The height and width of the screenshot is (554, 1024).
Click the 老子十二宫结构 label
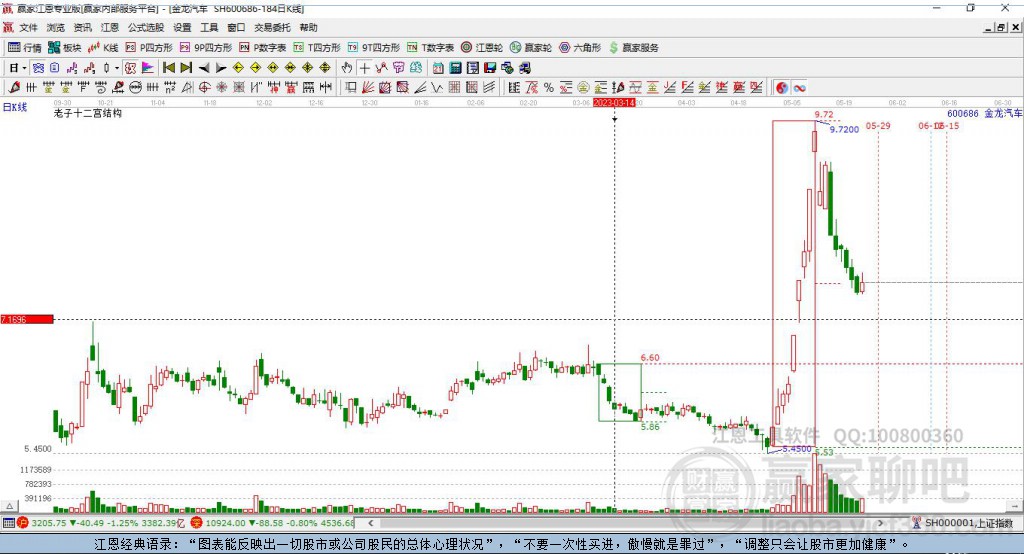pos(88,113)
